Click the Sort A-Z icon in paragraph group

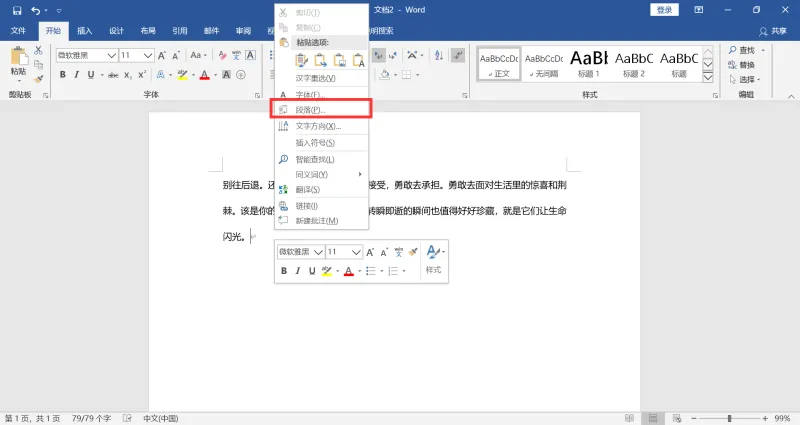[439, 55]
